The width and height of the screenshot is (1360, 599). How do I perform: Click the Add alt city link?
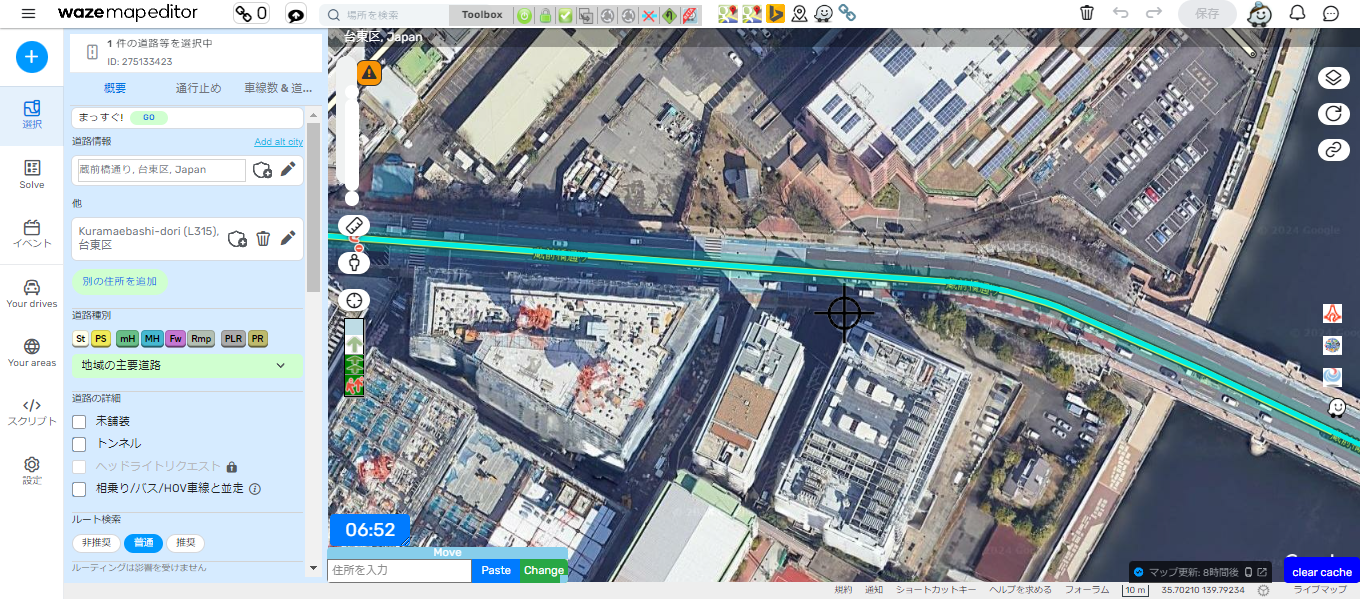(x=278, y=142)
